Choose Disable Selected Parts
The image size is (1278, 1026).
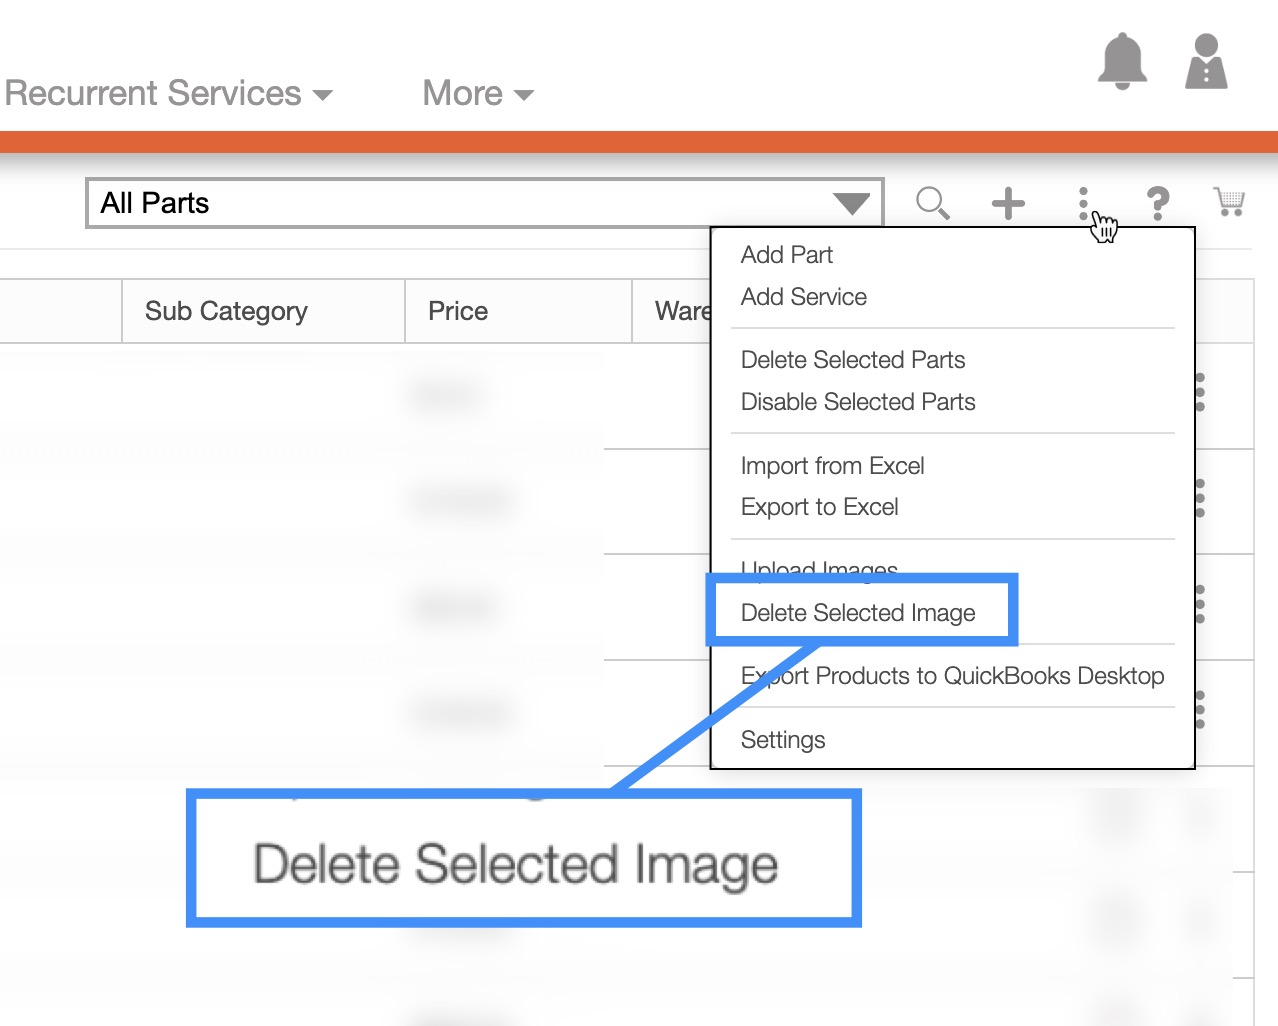point(858,402)
